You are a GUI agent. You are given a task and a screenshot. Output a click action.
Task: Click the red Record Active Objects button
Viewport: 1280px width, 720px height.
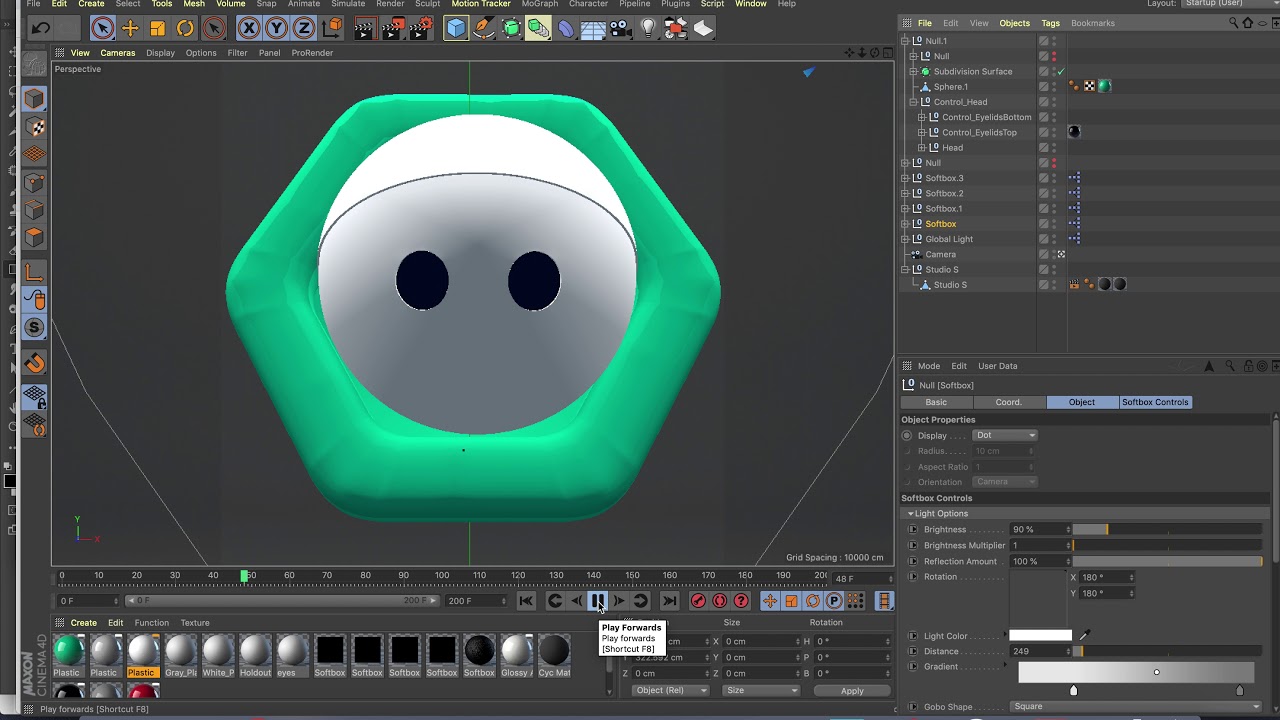[698, 601]
